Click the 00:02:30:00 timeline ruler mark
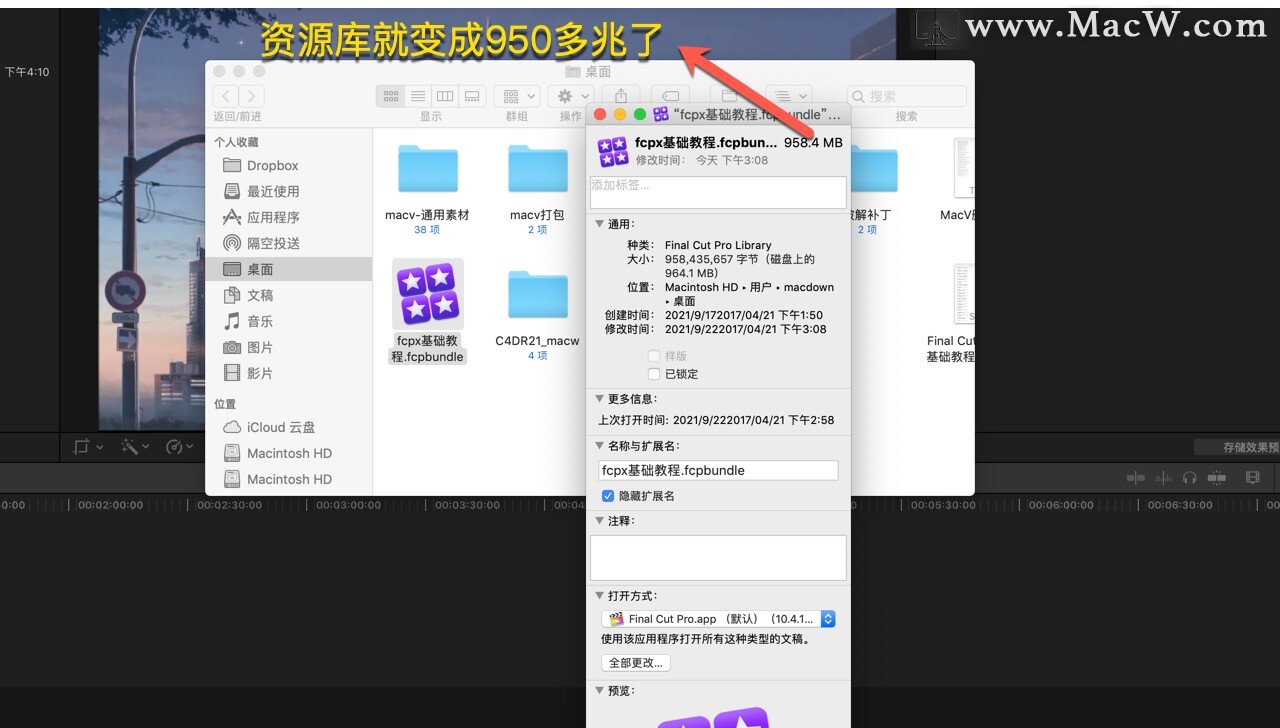Screen dimensions: 1280x728 tap(230, 505)
